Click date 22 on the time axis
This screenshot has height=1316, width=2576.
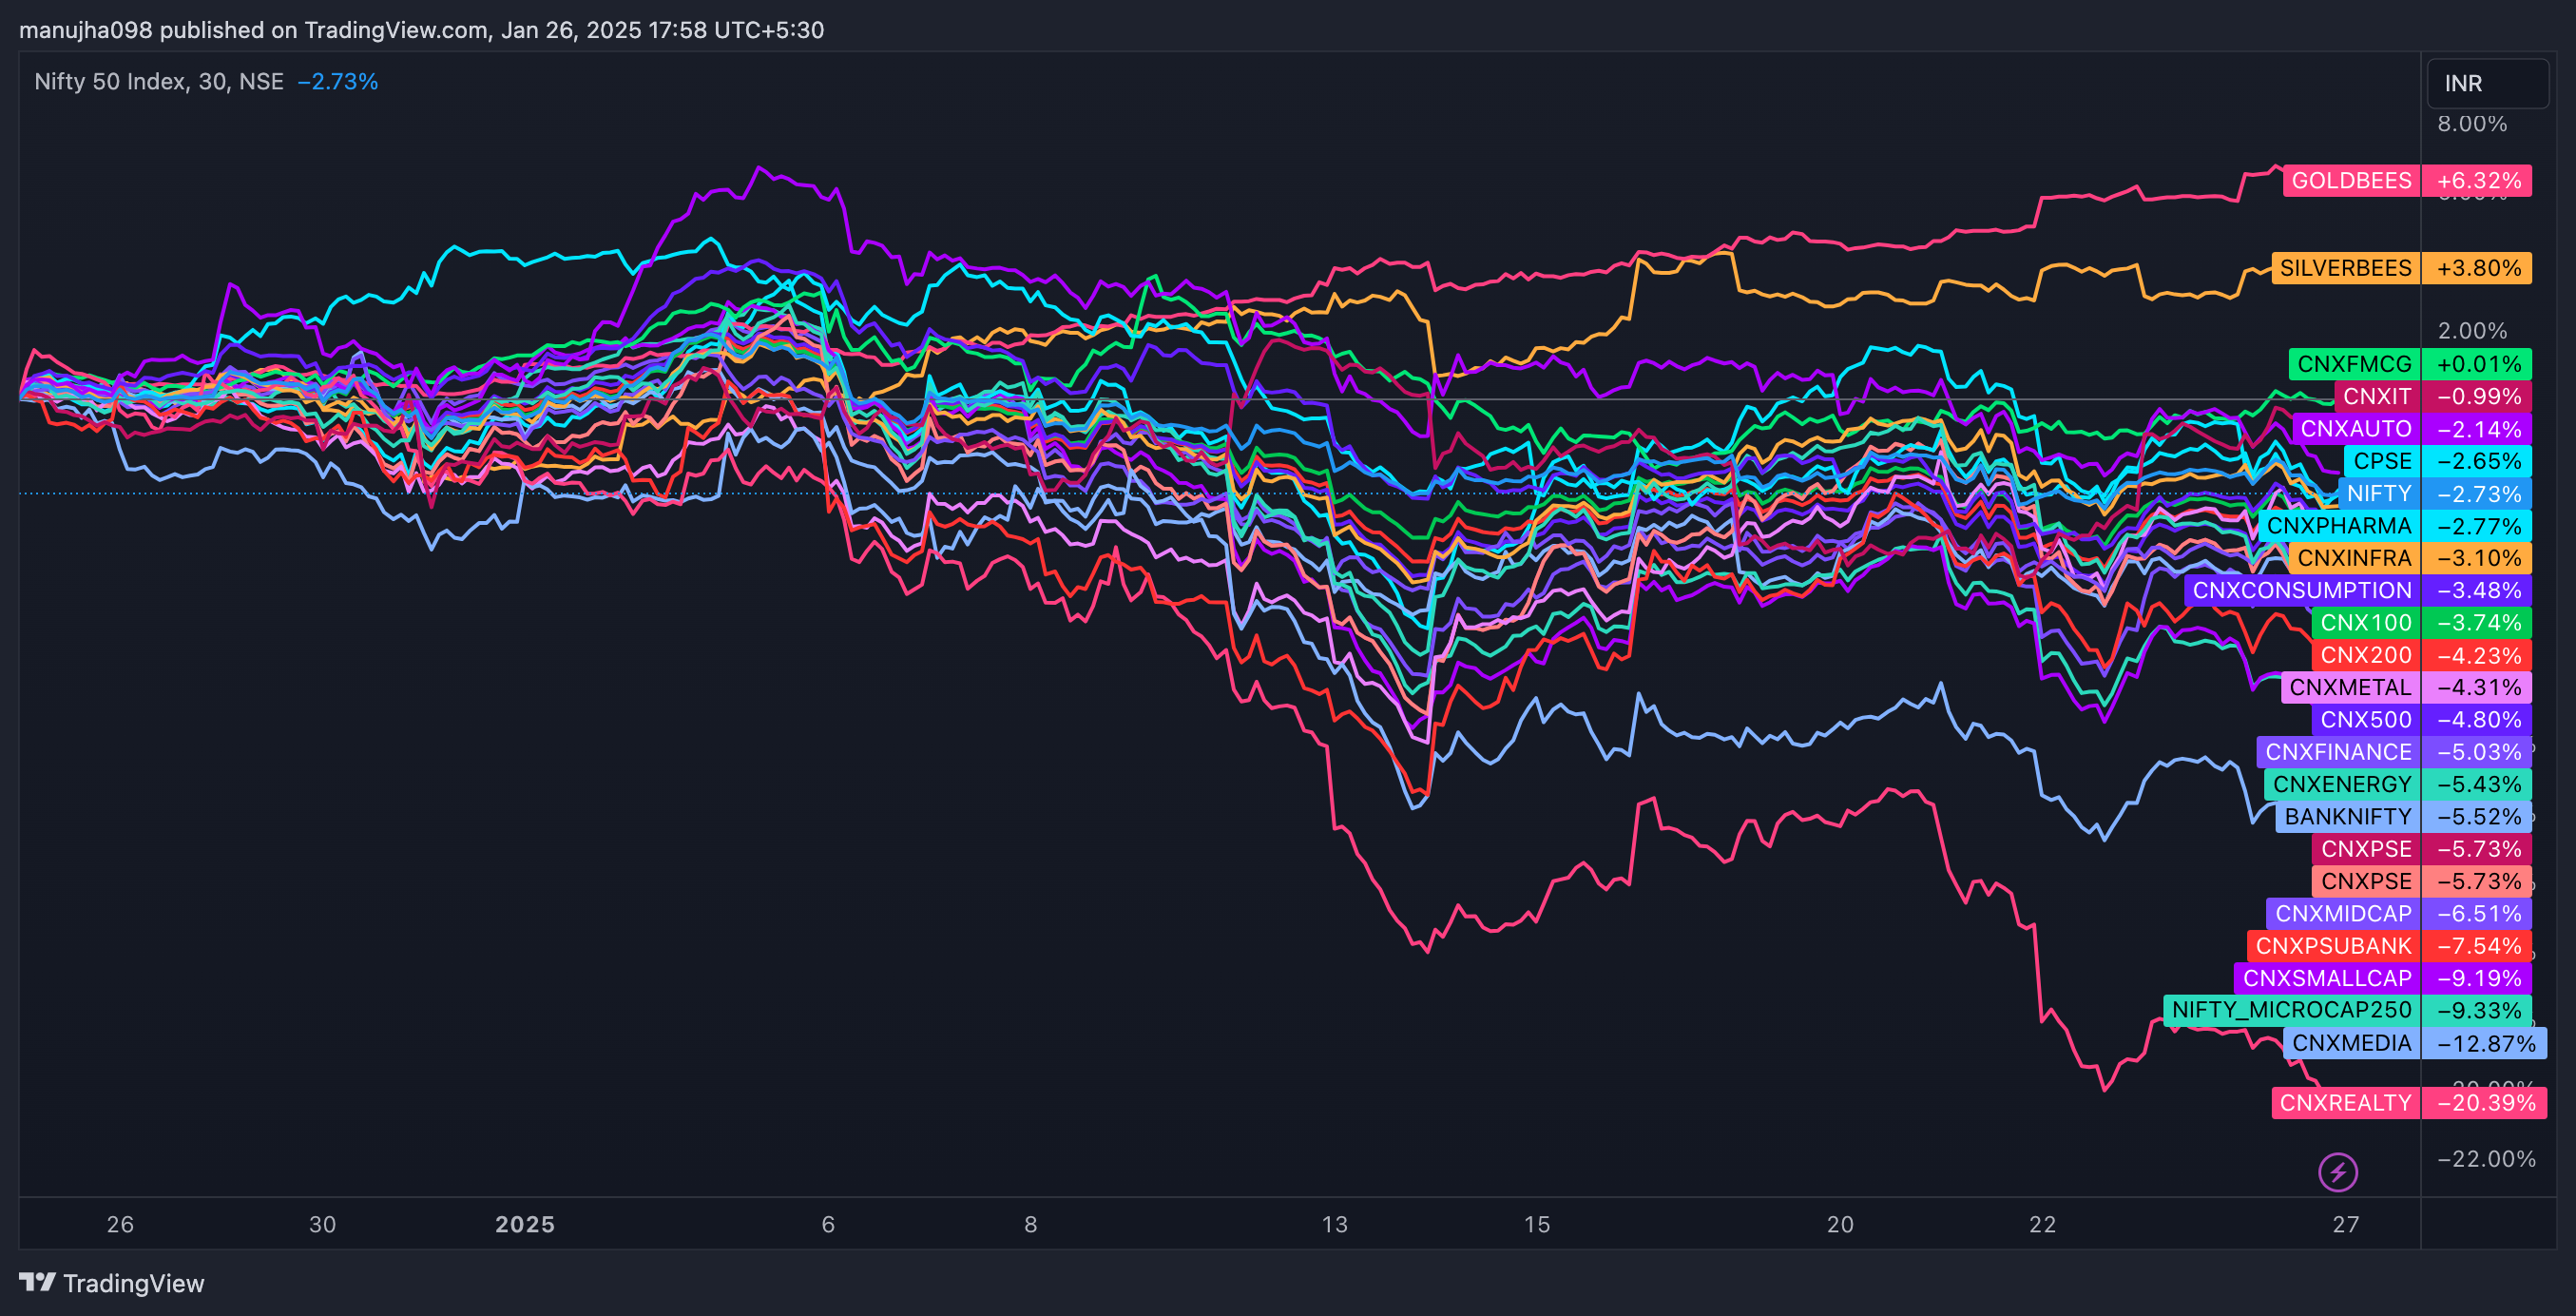(2042, 1225)
